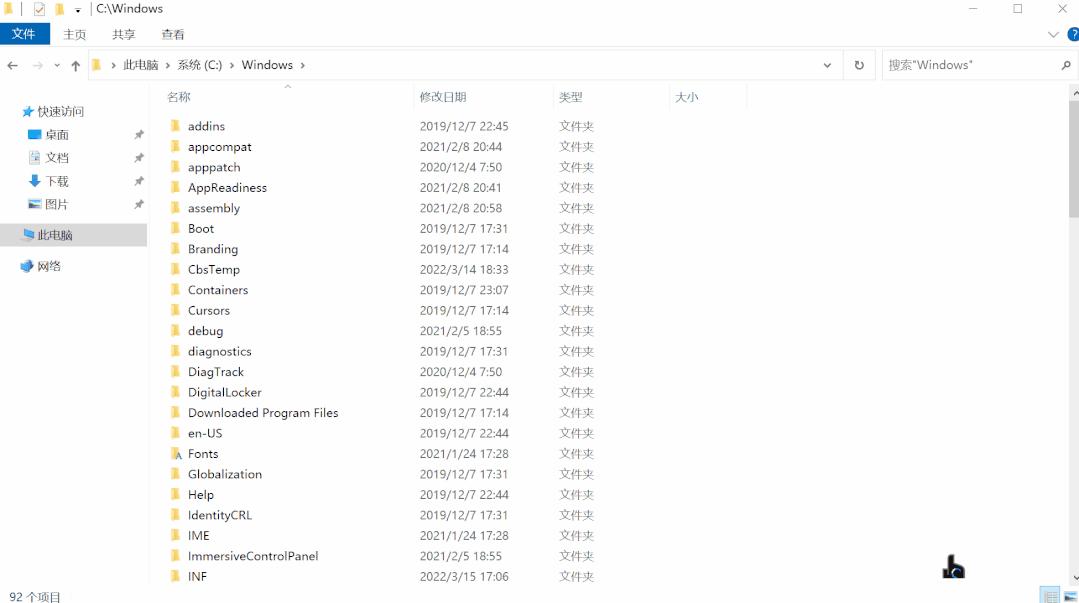Select Downloaded Program Files folder name
This screenshot has width=1079, height=603.
(263, 413)
